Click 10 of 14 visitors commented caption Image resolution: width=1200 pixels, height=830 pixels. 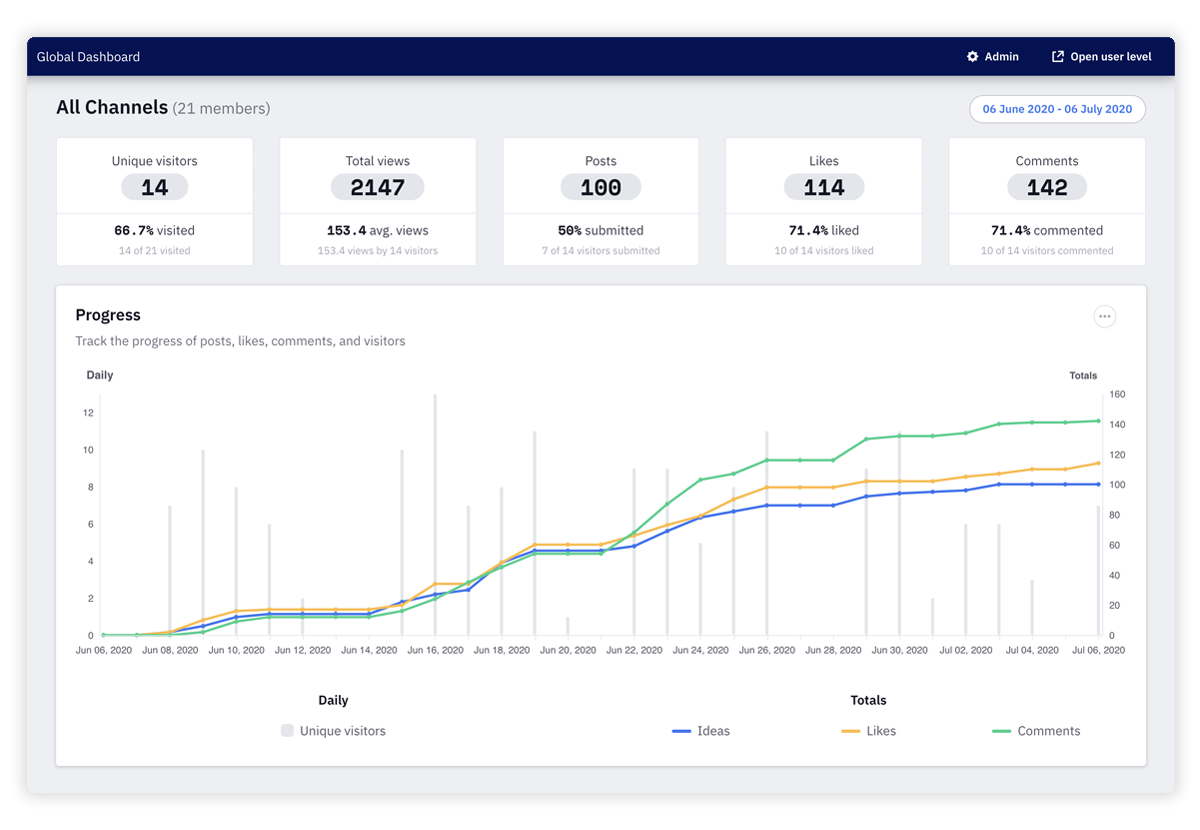pos(1047,251)
